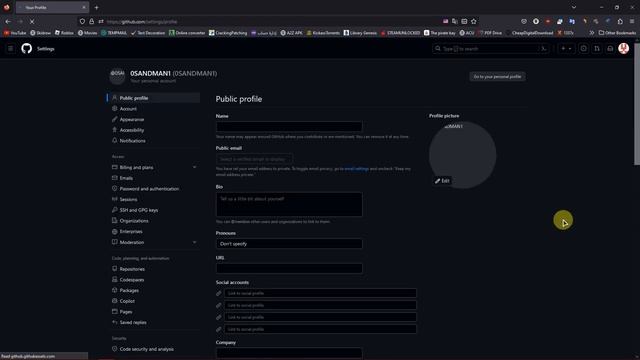
Task: Open the YouTube bookmark
Action: 15,33
